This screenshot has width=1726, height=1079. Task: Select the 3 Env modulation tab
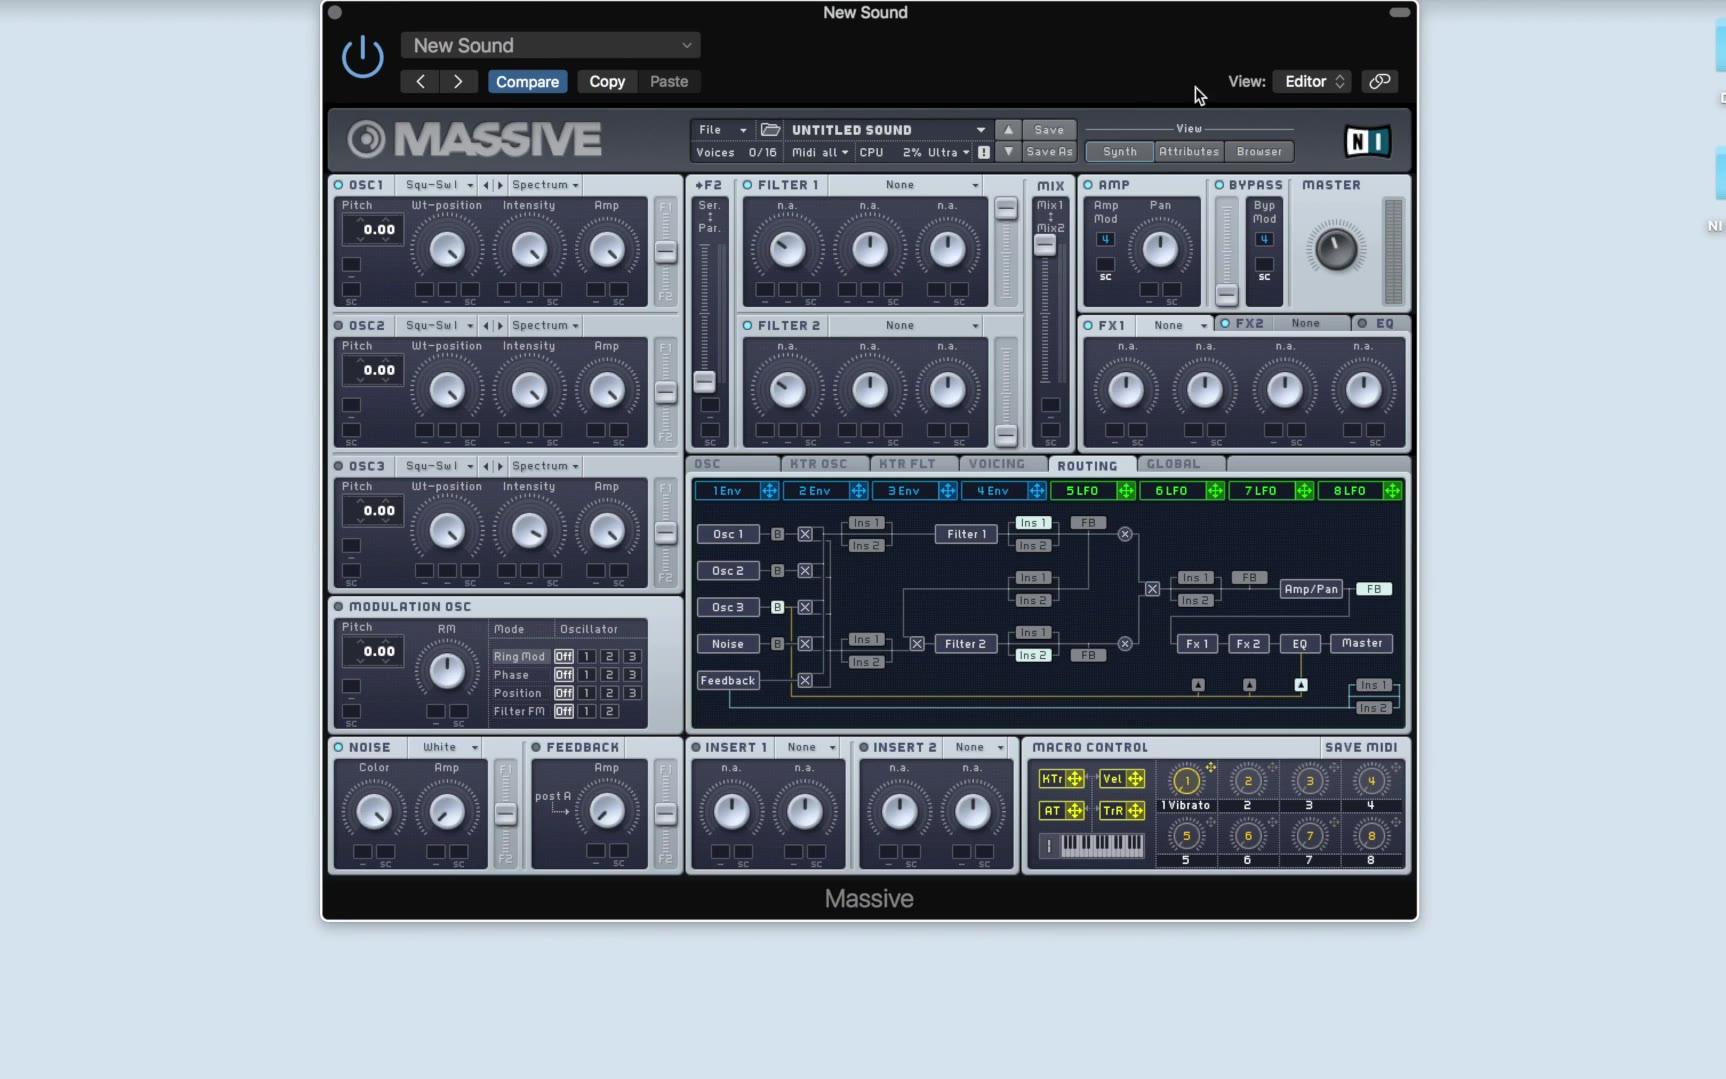[x=903, y=491]
